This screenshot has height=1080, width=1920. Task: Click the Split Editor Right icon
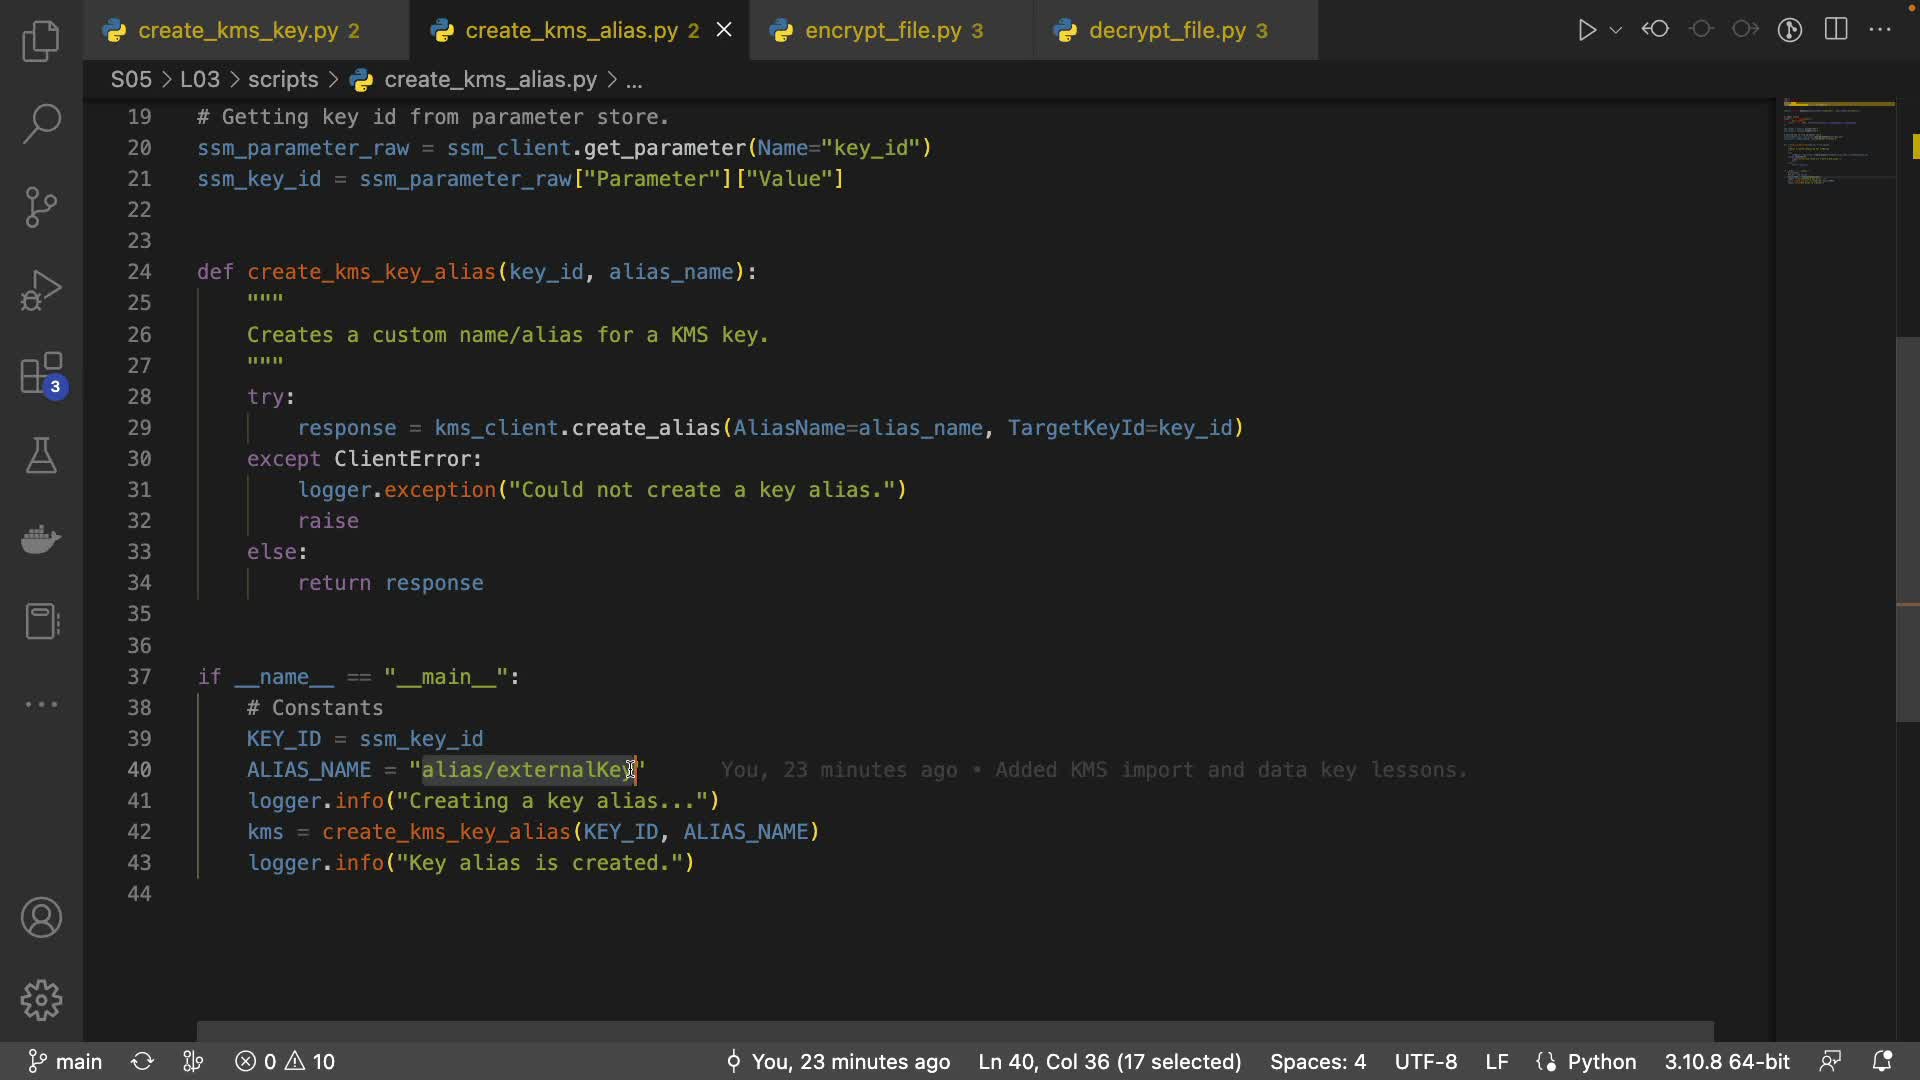coord(1836,30)
